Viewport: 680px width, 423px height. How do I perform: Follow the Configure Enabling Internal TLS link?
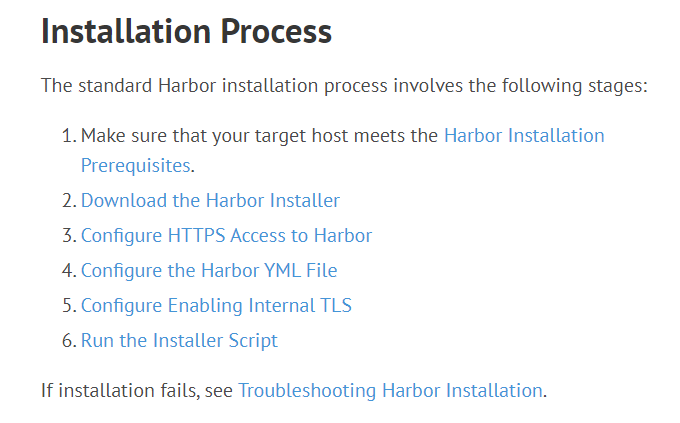click(x=216, y=306)
